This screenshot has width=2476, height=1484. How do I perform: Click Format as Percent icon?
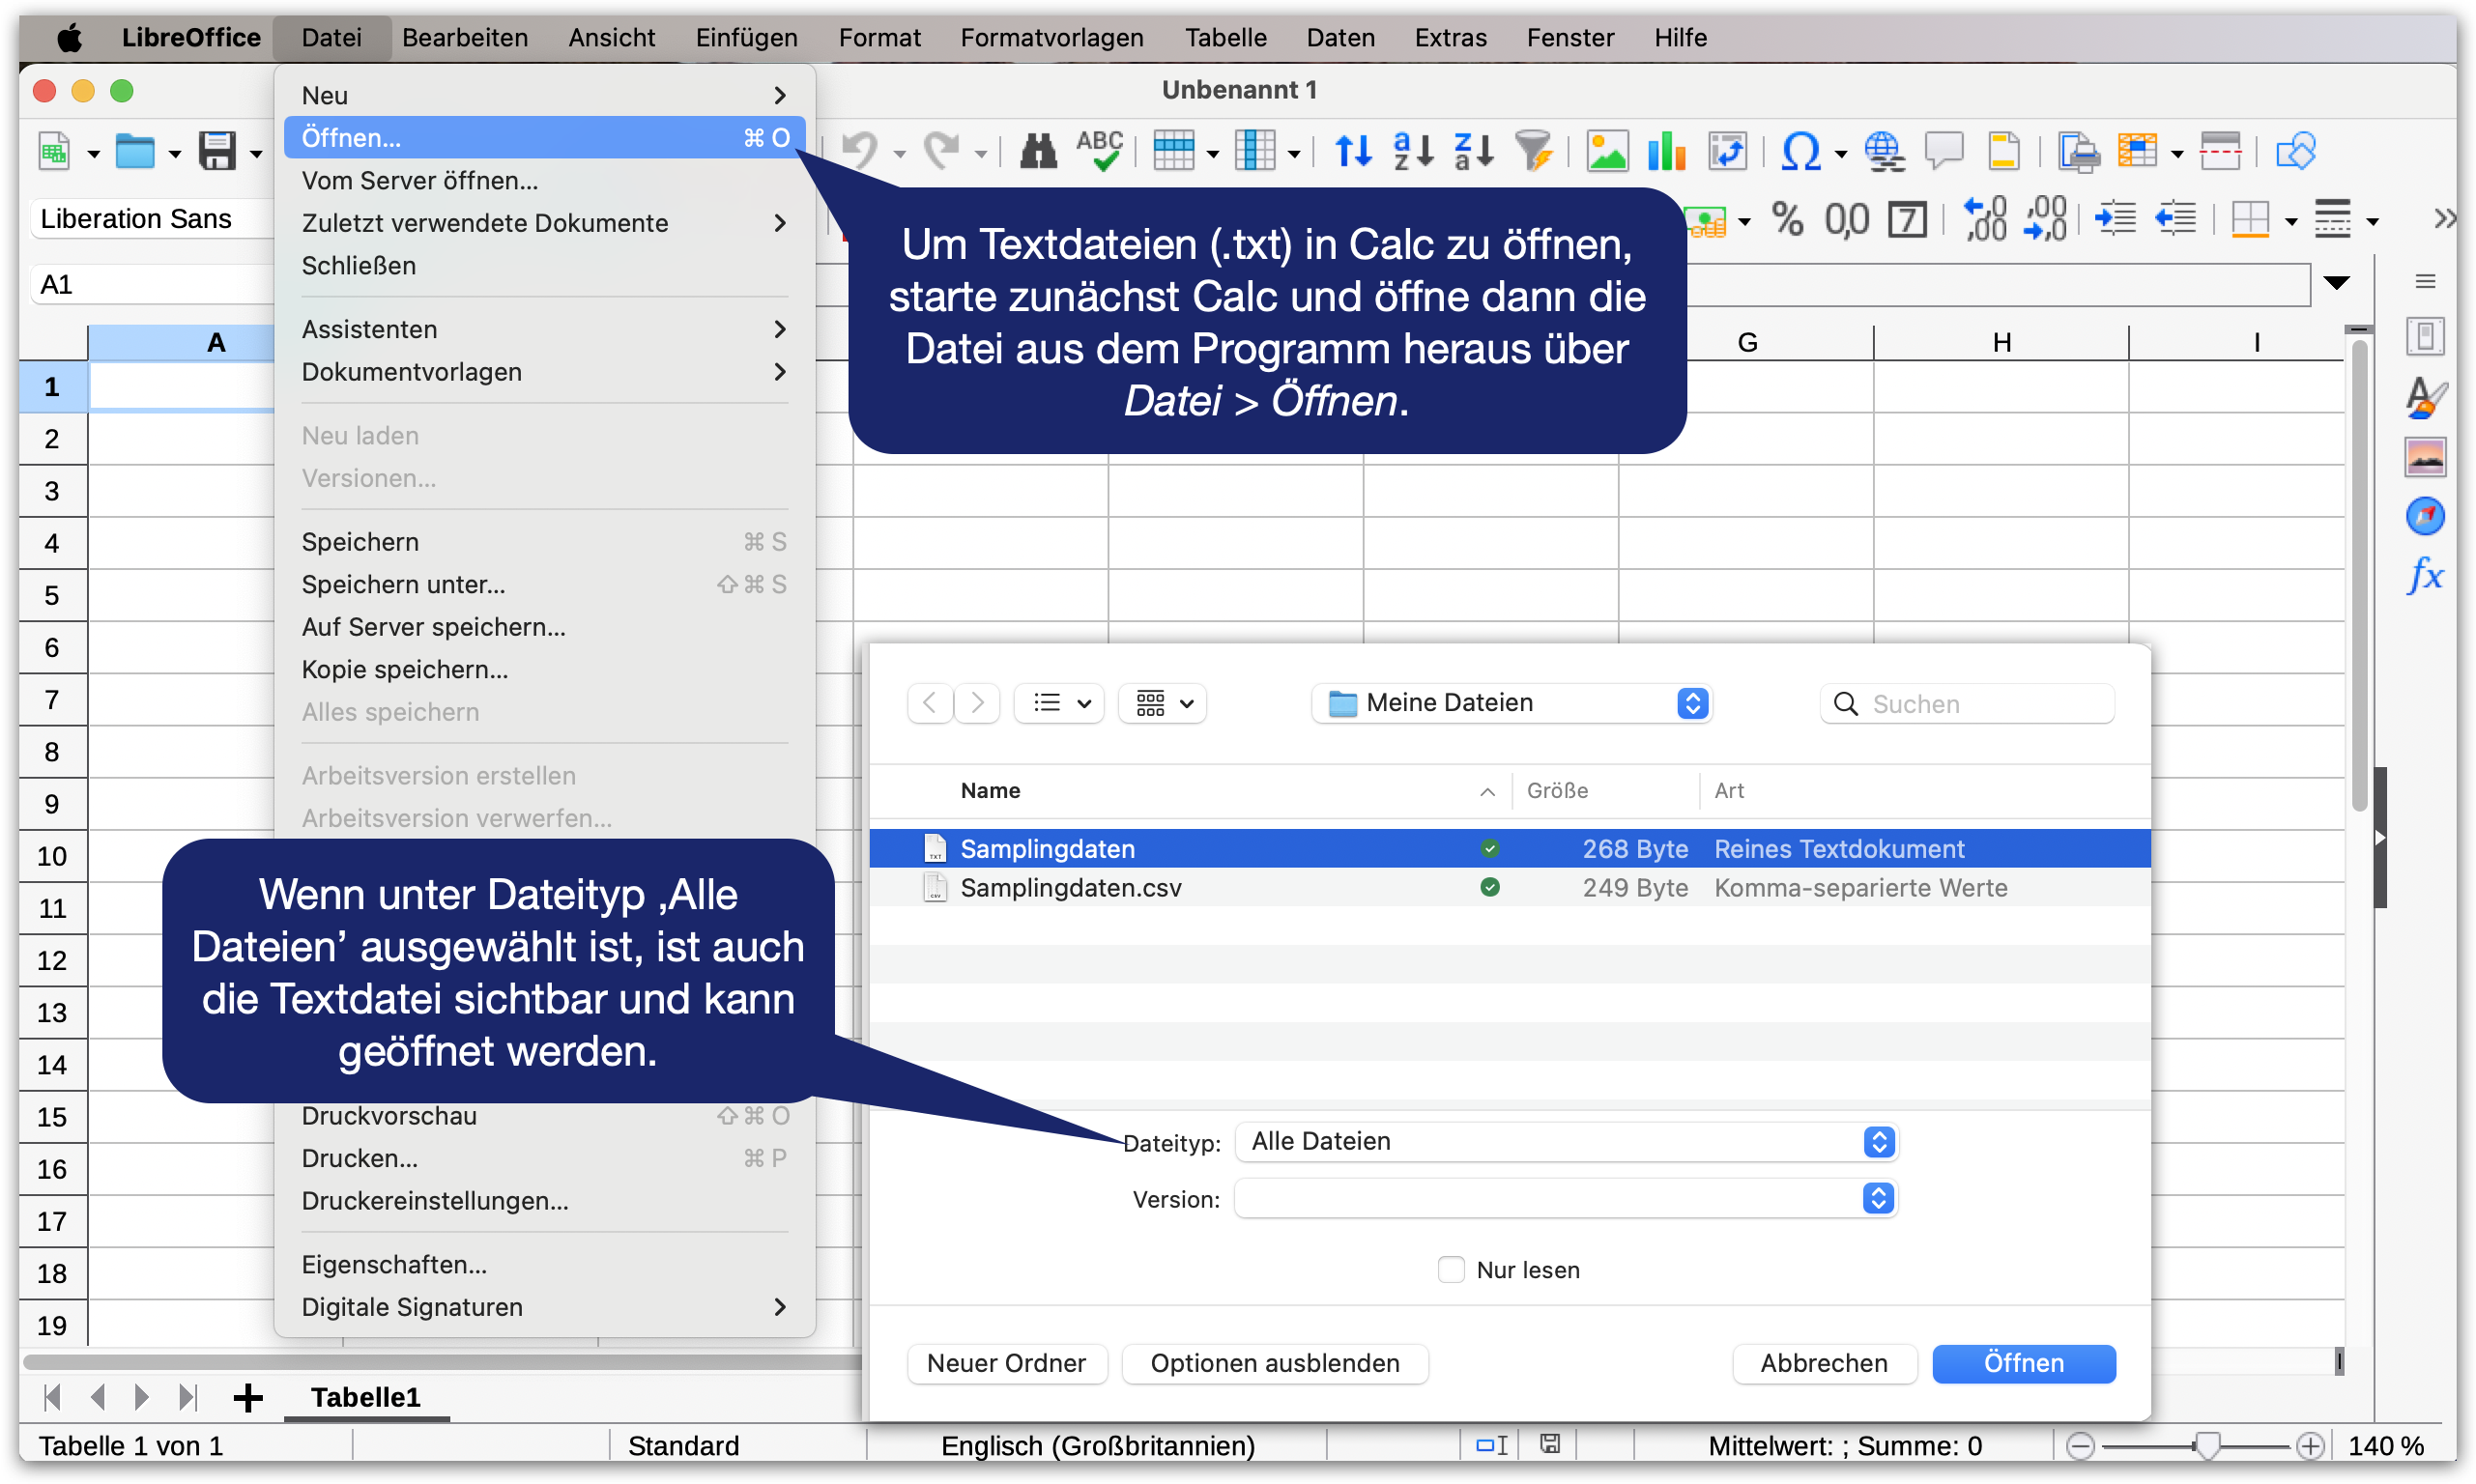coord(1787,219)
